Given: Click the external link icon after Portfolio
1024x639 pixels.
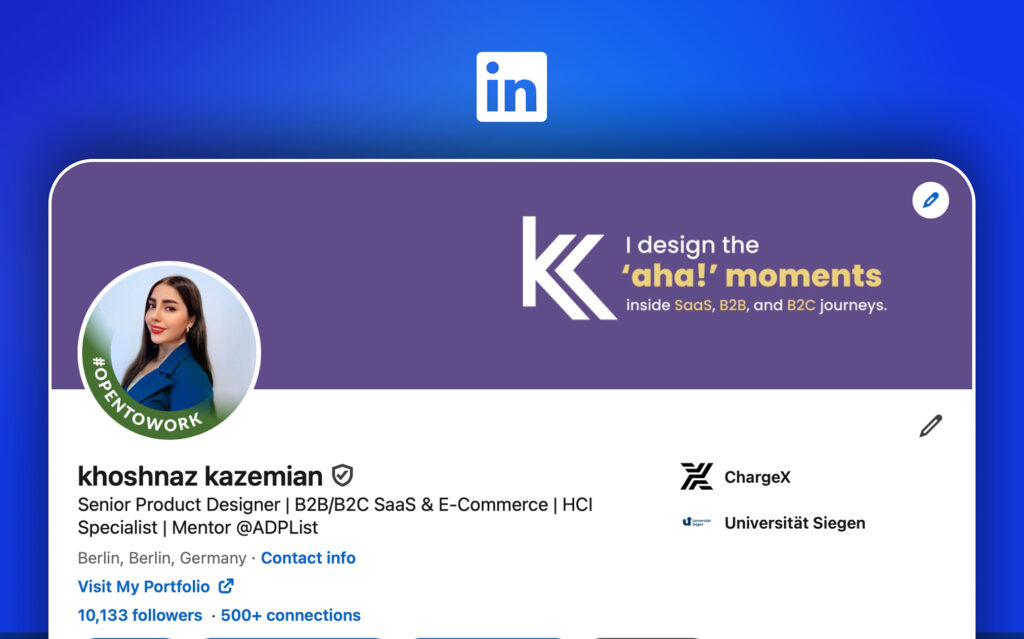Looking at the screenshot, I should [x=226, y=586].
